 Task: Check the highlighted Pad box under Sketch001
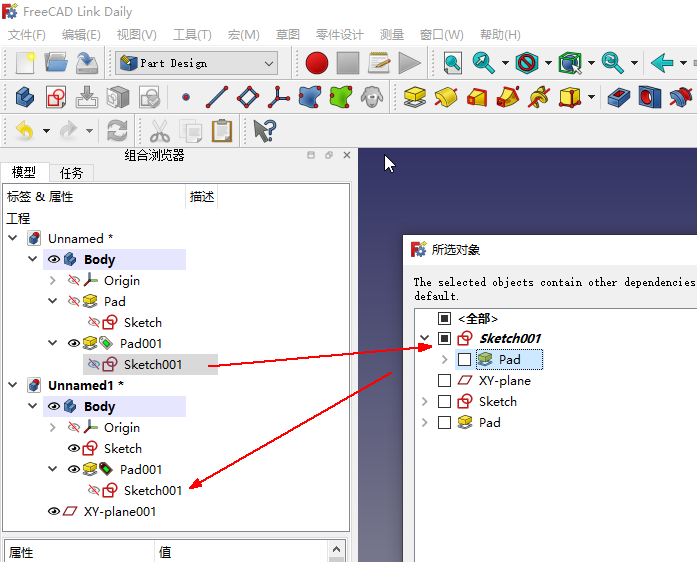464,359
